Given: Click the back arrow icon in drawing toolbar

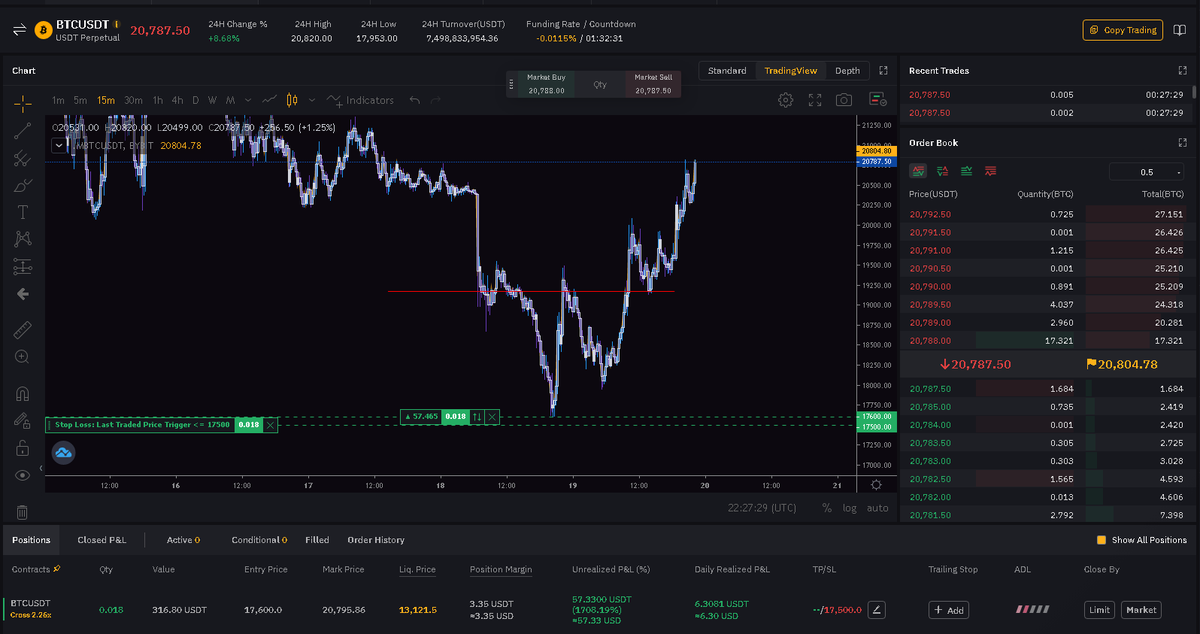Looking at the screenshot, I should (x=22, y=294).
